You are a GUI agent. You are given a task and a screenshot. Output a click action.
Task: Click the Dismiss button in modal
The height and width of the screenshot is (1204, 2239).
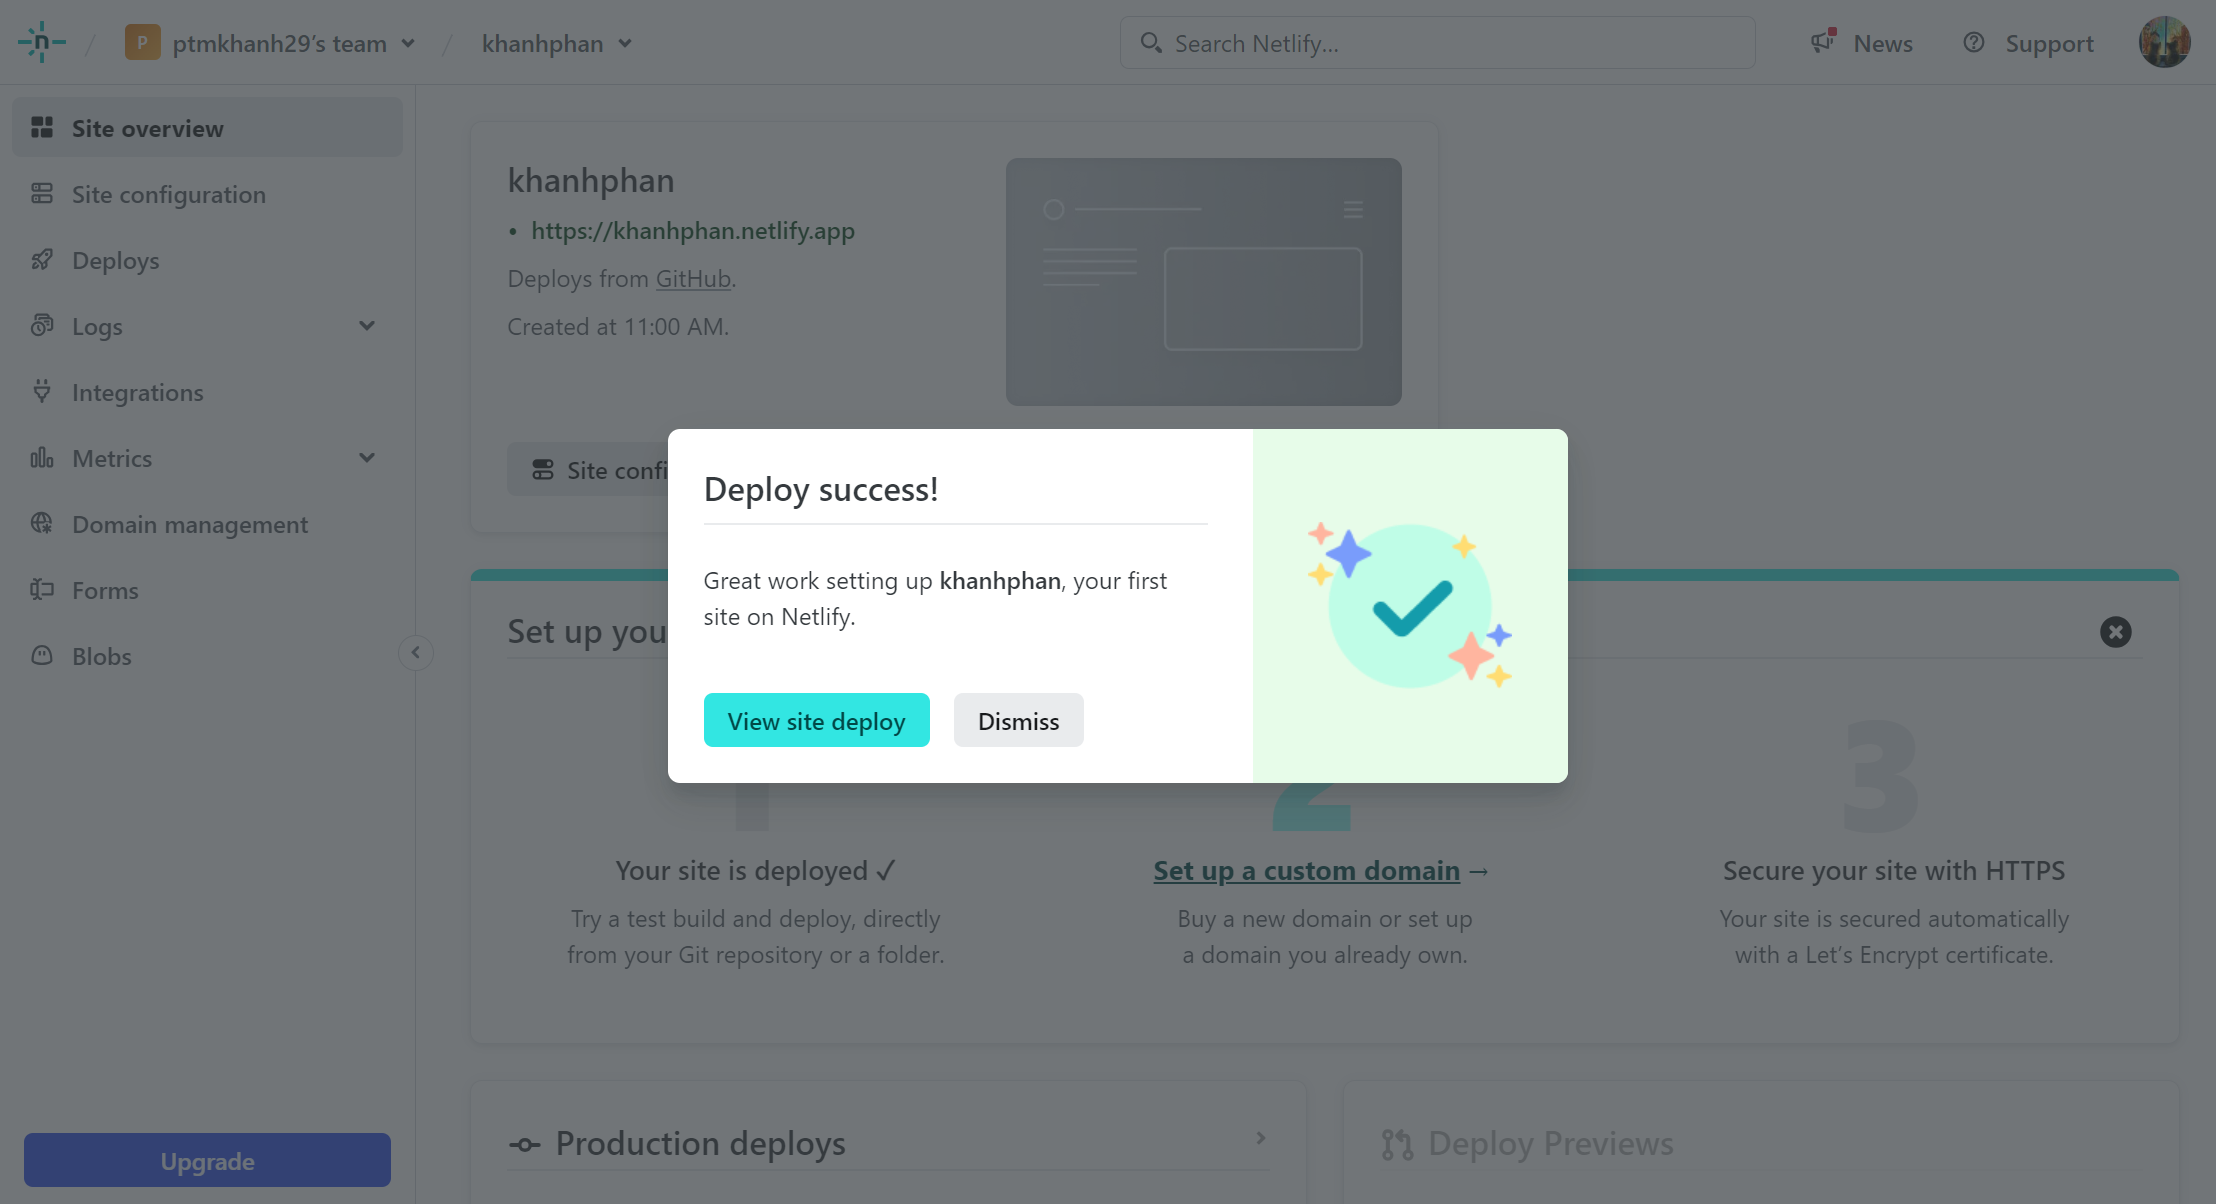[x=1017, y=719]
